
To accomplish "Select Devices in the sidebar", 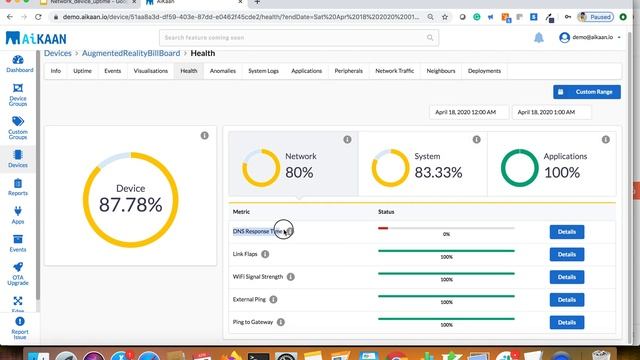I will [x=18, y=159].
